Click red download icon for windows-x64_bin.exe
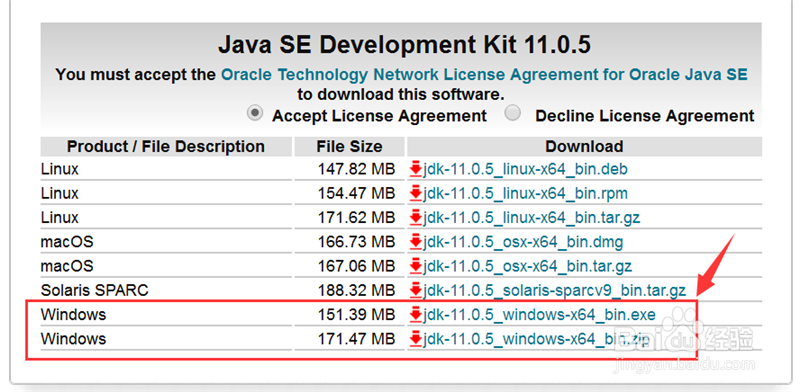 point(416,314)
